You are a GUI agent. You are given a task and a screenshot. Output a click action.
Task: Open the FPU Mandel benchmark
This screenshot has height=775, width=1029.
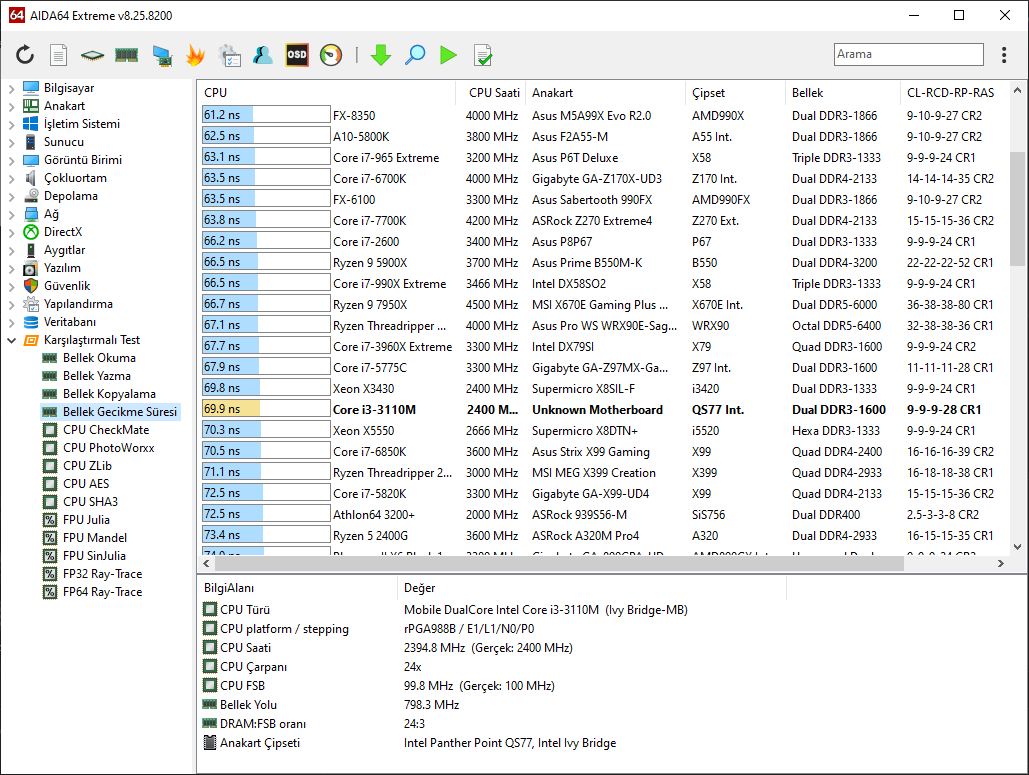pyautogui.click(x=94, y=537)
